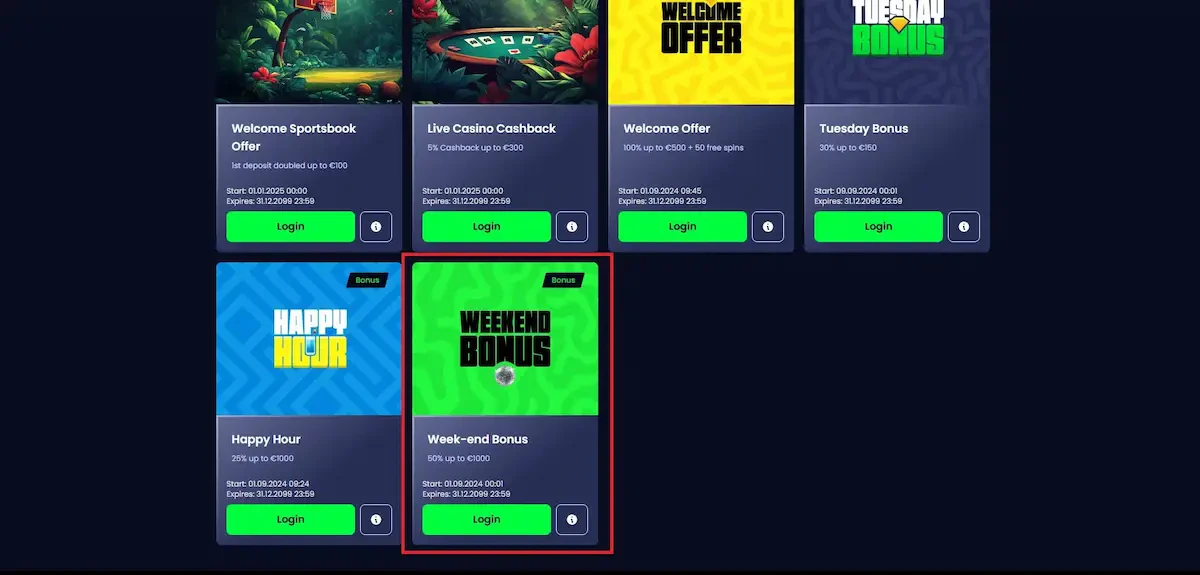The image size is (1200, 575).
Task: Click the Bonus tag on Happy Hour
Action: 367,281
